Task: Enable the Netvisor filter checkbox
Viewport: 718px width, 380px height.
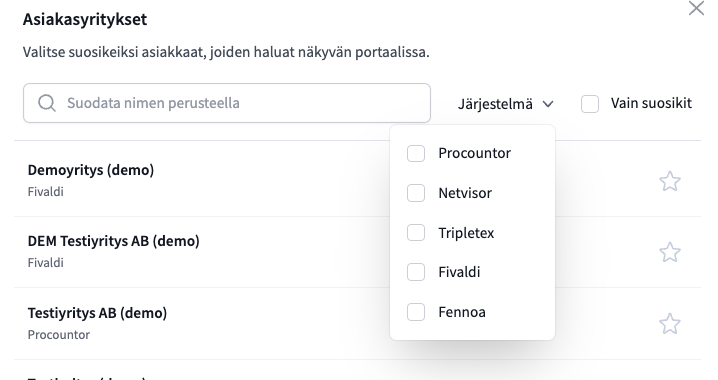Action: tap(416, 193)
